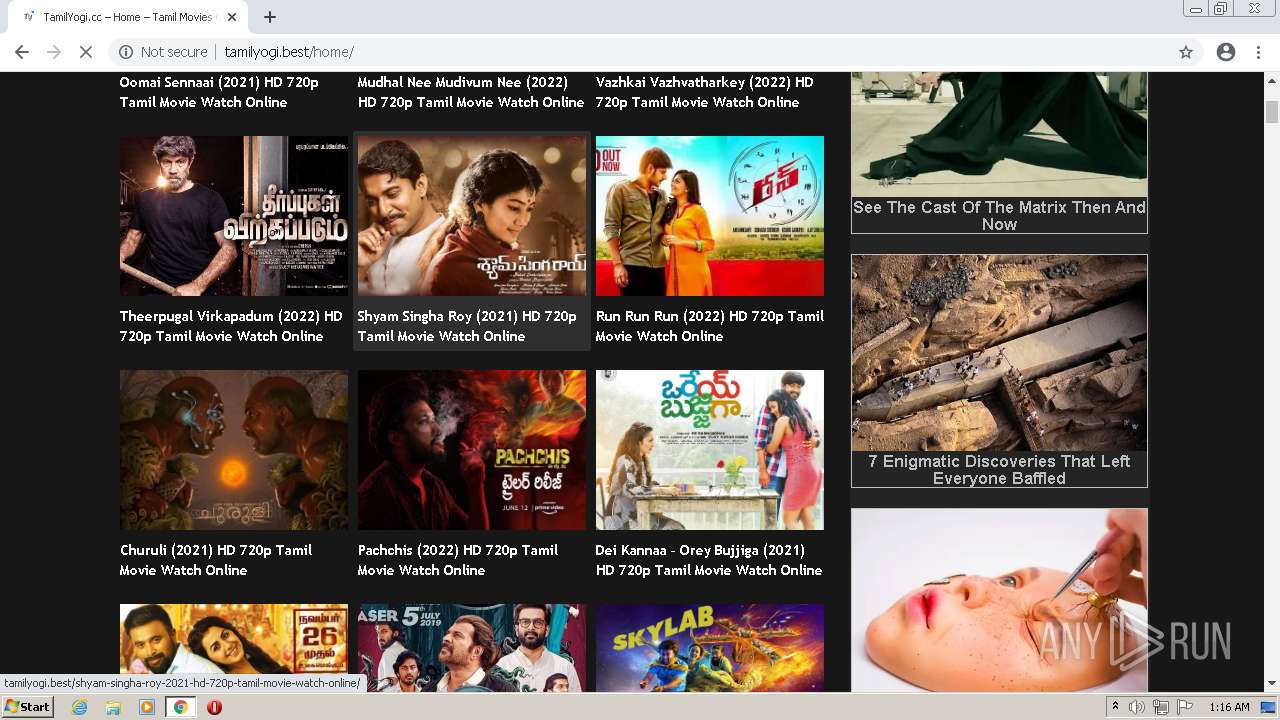Open a new browser tab

[270, 17]
